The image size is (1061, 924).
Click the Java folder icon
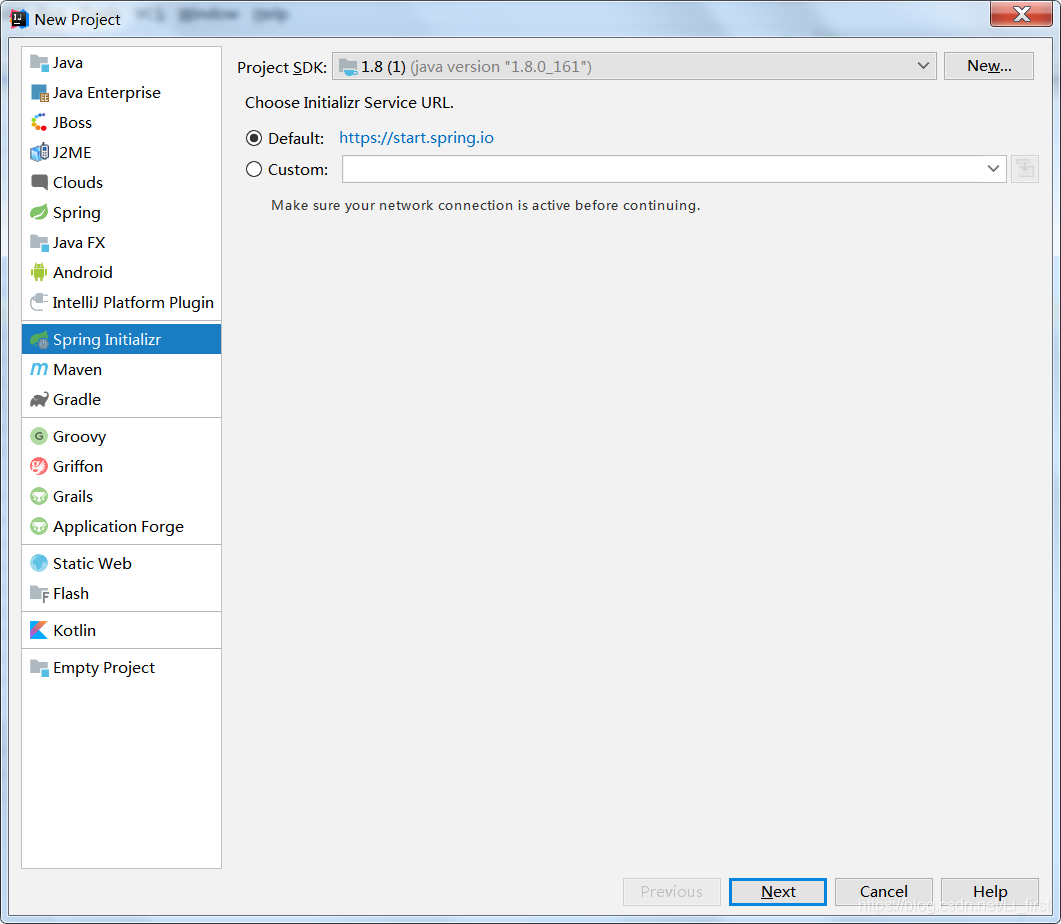pos(39,63)
